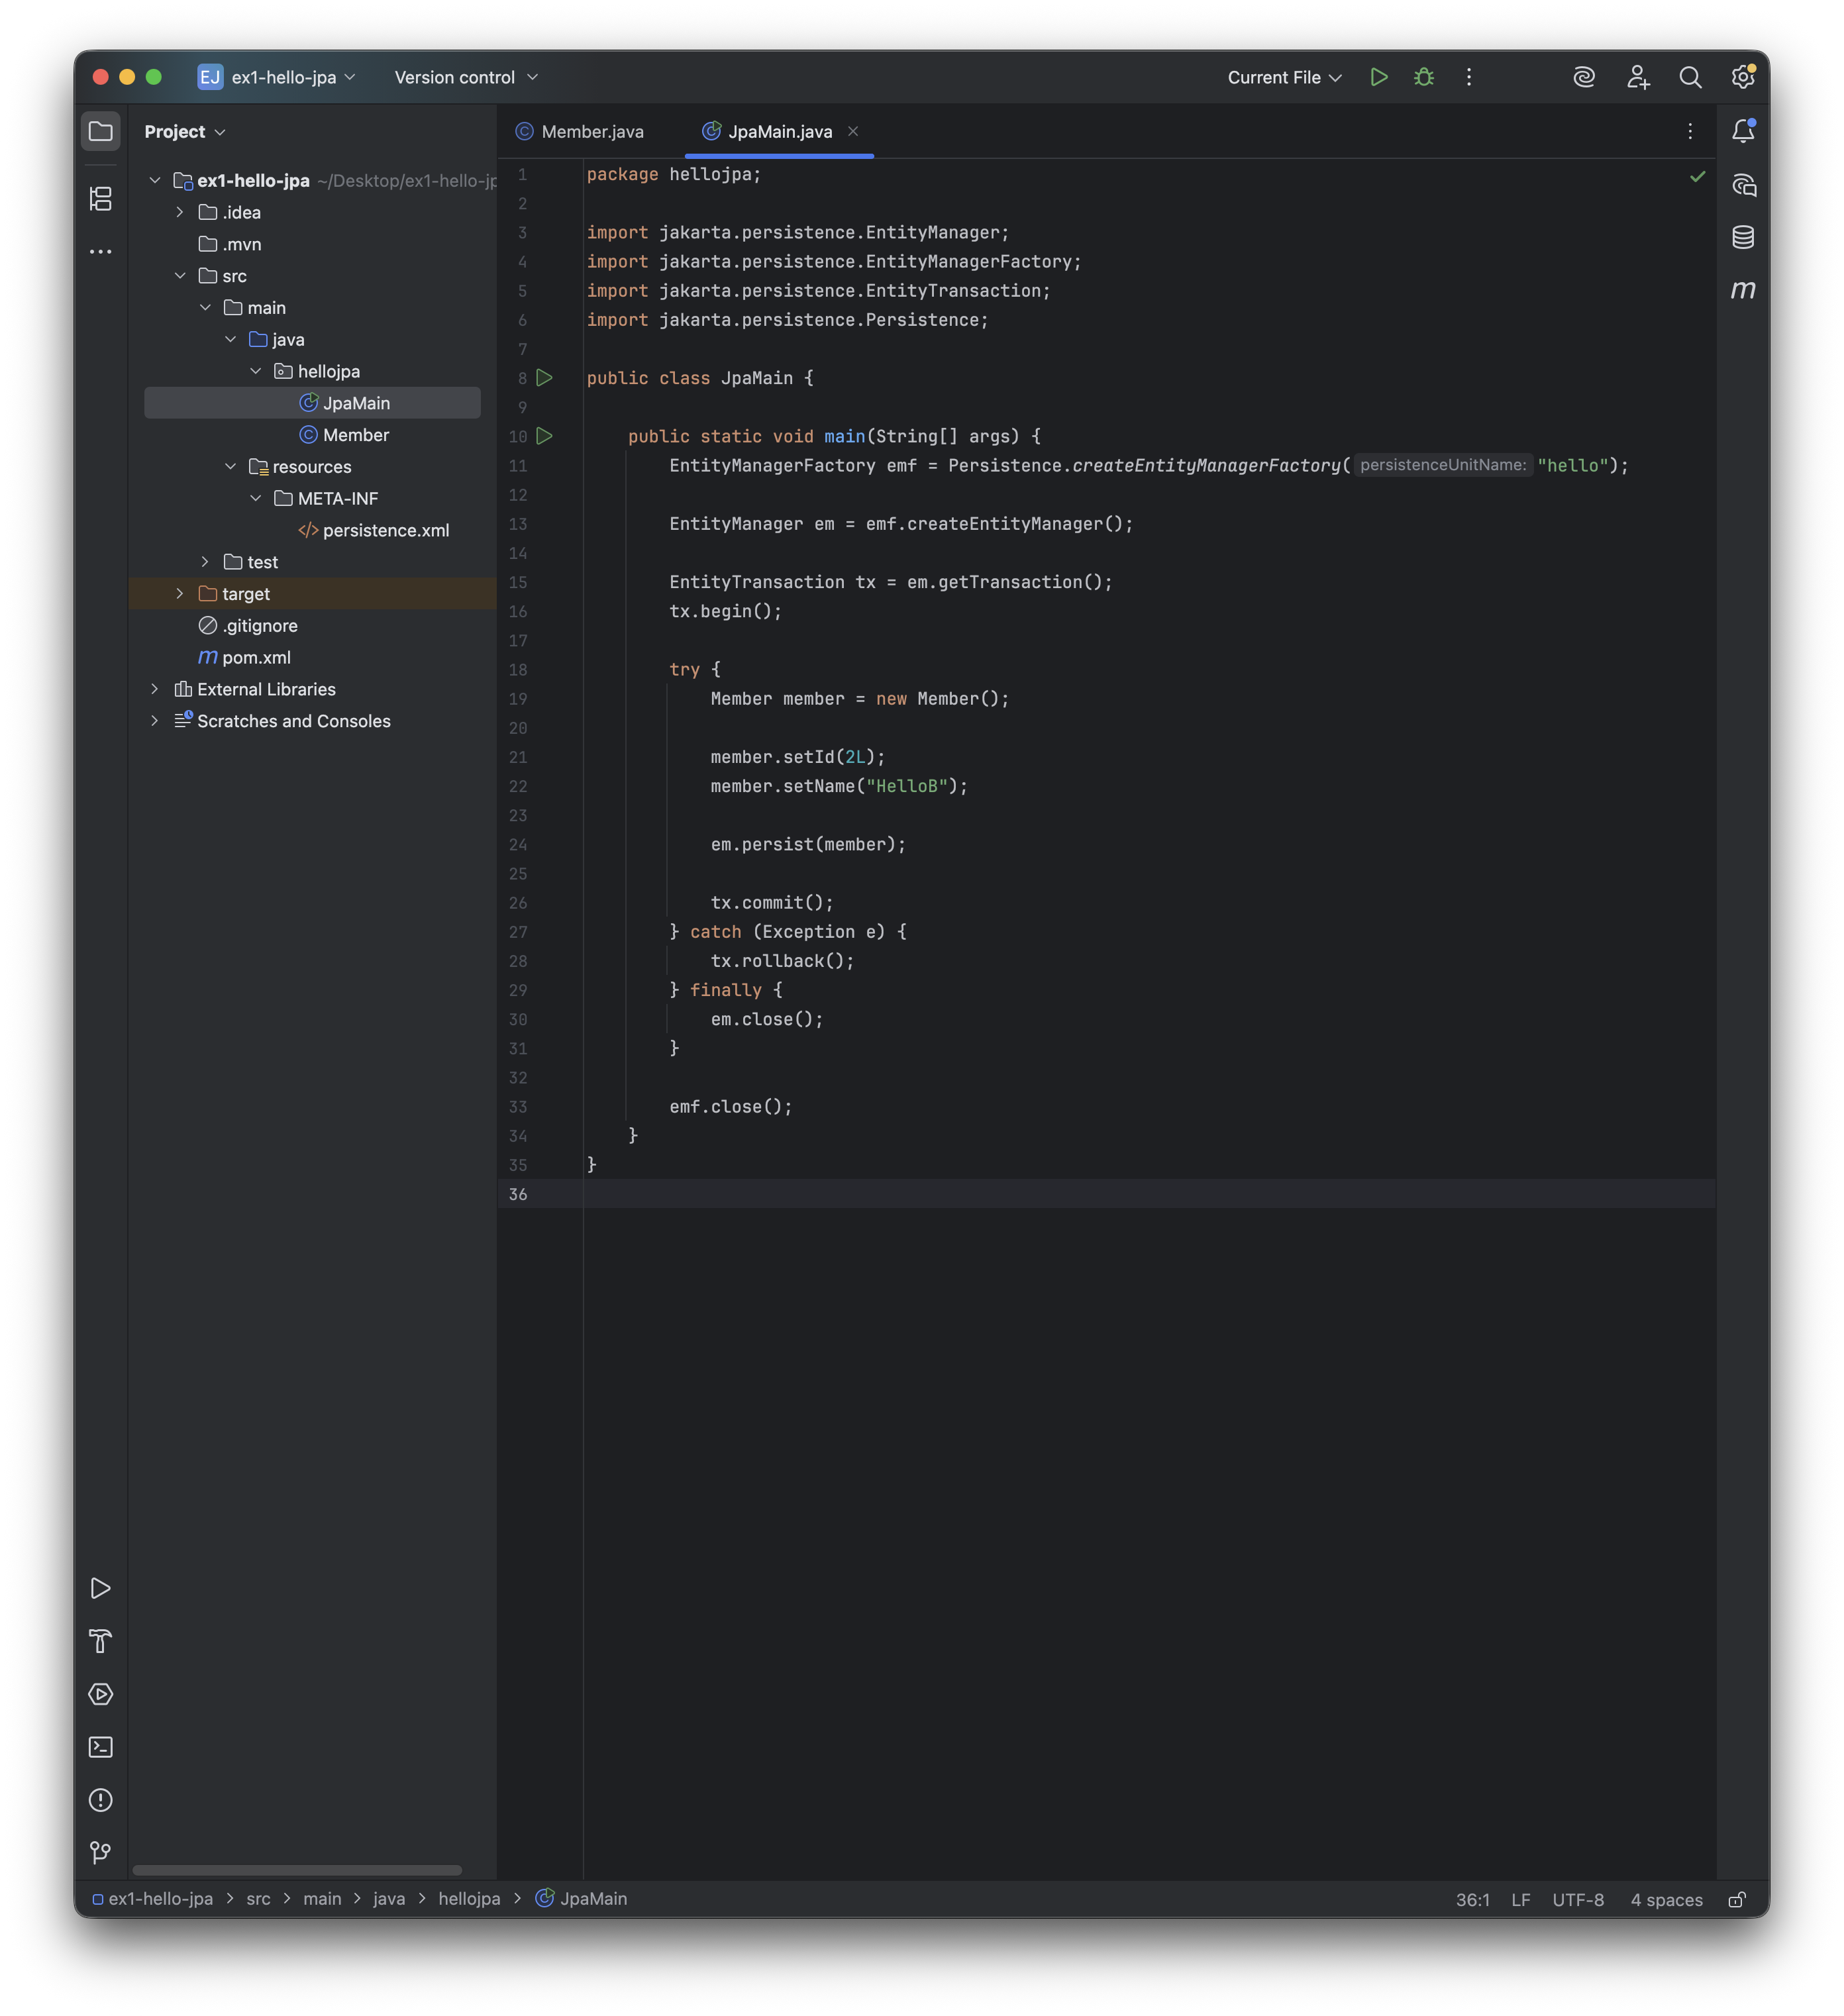Click the 4 spaces indent setting
The height and width of the screenshot is (2016, 1844).
[1666, 1899]
